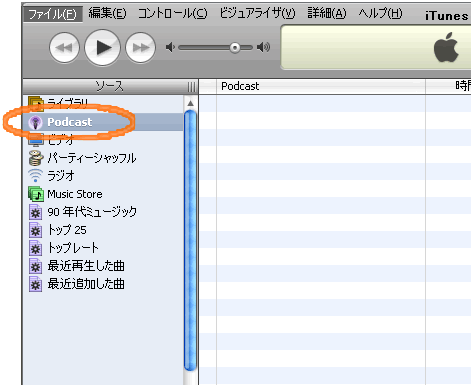471x385 pixels.
Task: Click gear icon beside 最近追加した曲
Action: pos(35,284)
